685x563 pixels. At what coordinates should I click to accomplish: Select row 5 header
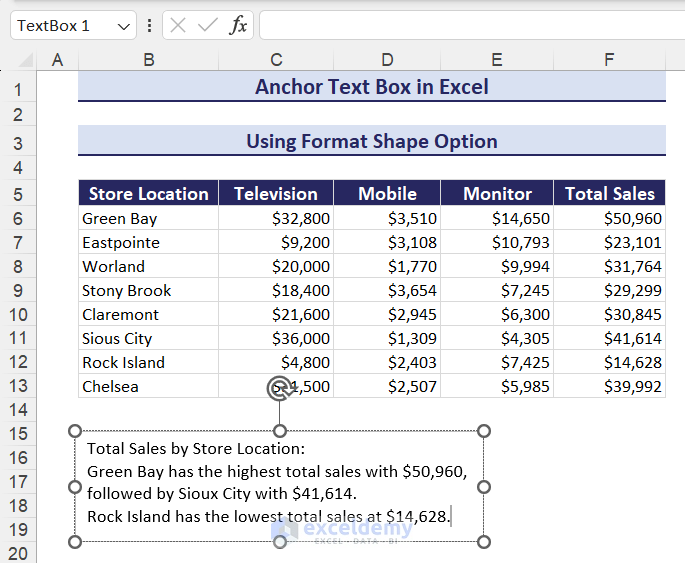click(x=18, y=194)
